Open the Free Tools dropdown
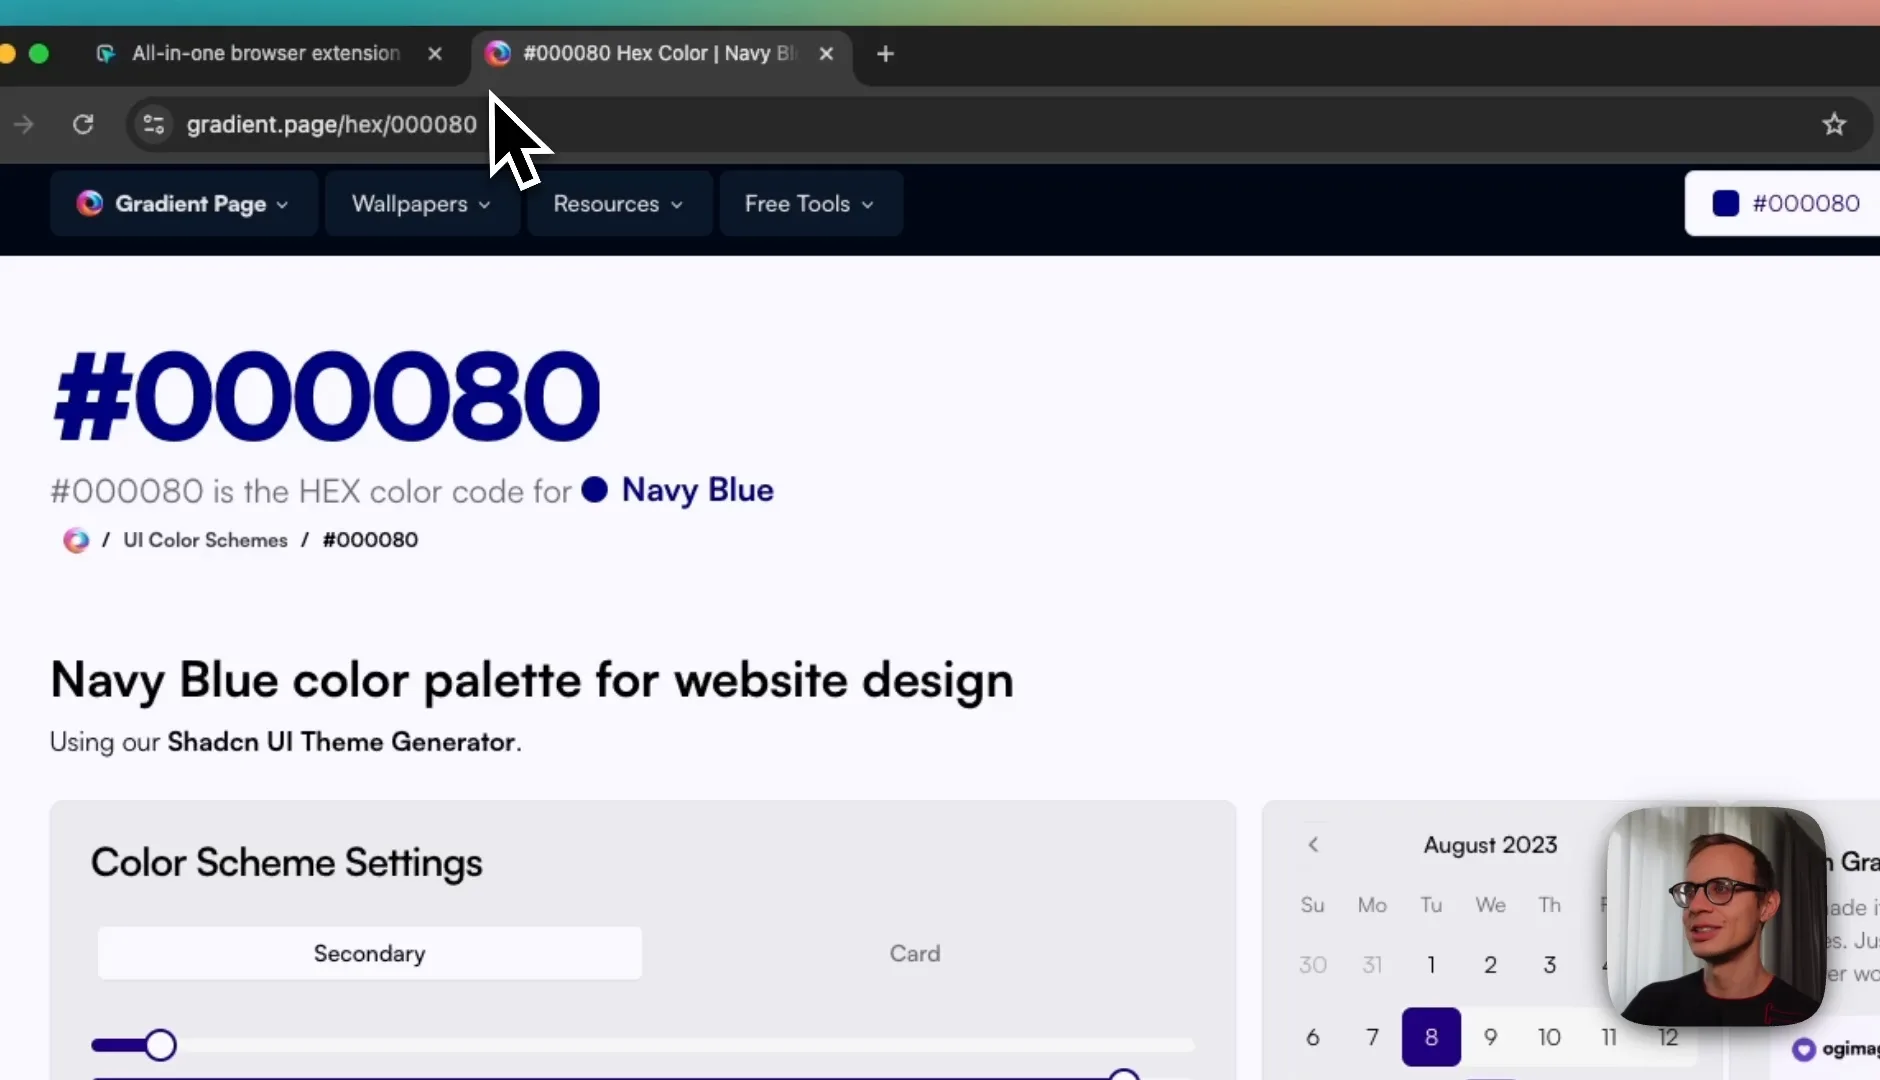 [810, 204]
